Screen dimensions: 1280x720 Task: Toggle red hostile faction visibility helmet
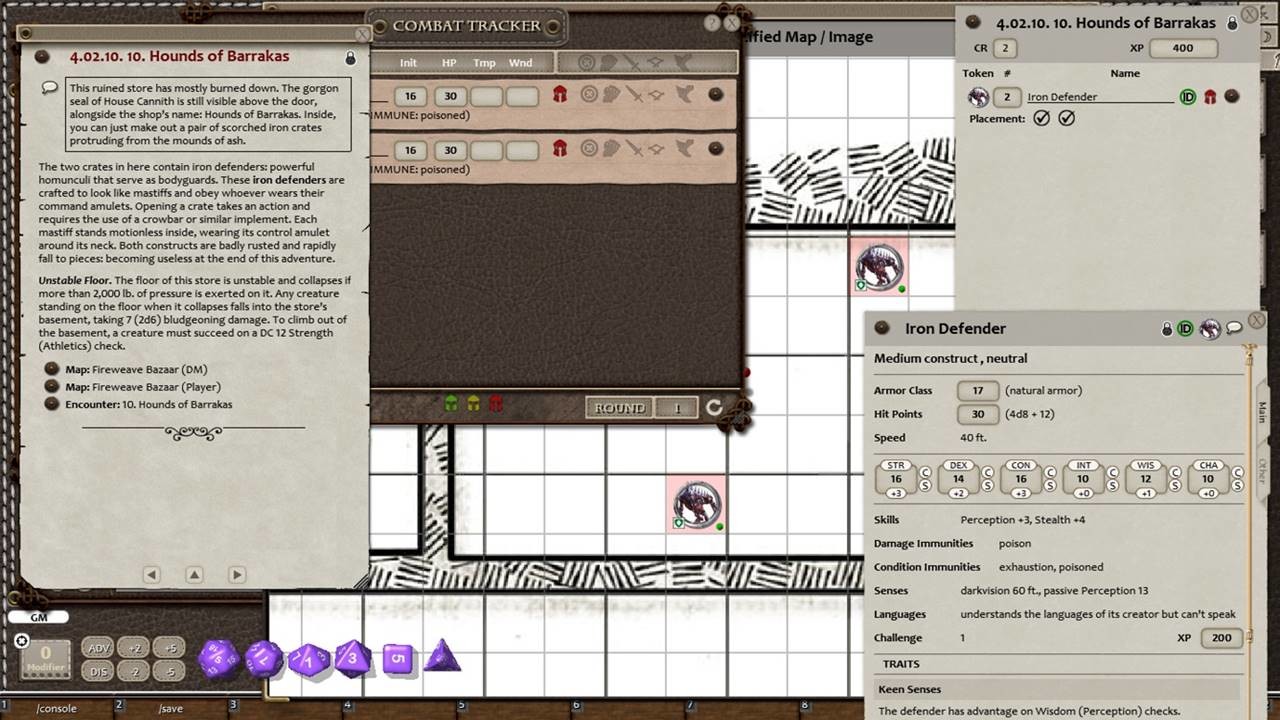(x=495, y=404)
